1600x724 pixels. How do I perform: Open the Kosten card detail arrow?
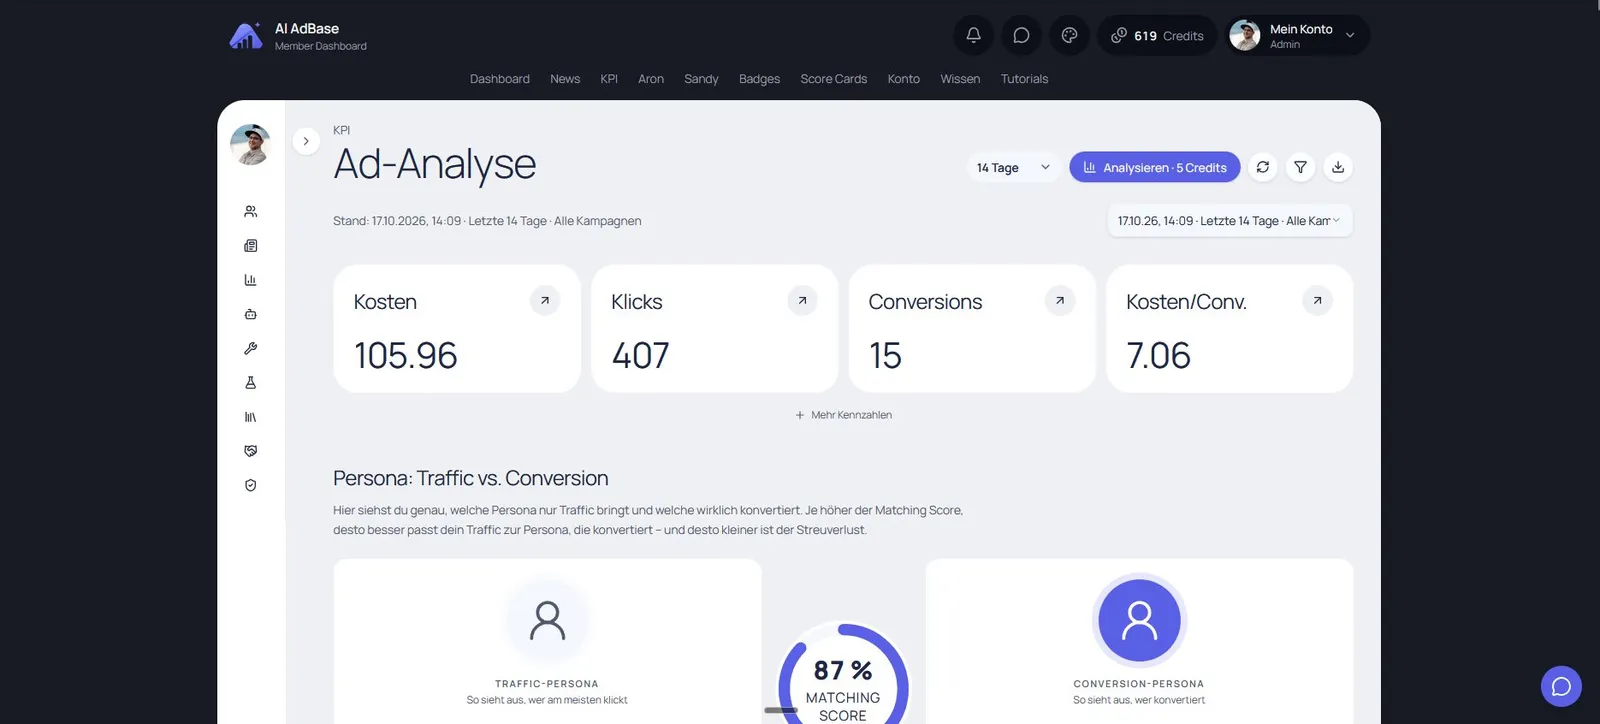pyautogui.click(x=545, y=300)
